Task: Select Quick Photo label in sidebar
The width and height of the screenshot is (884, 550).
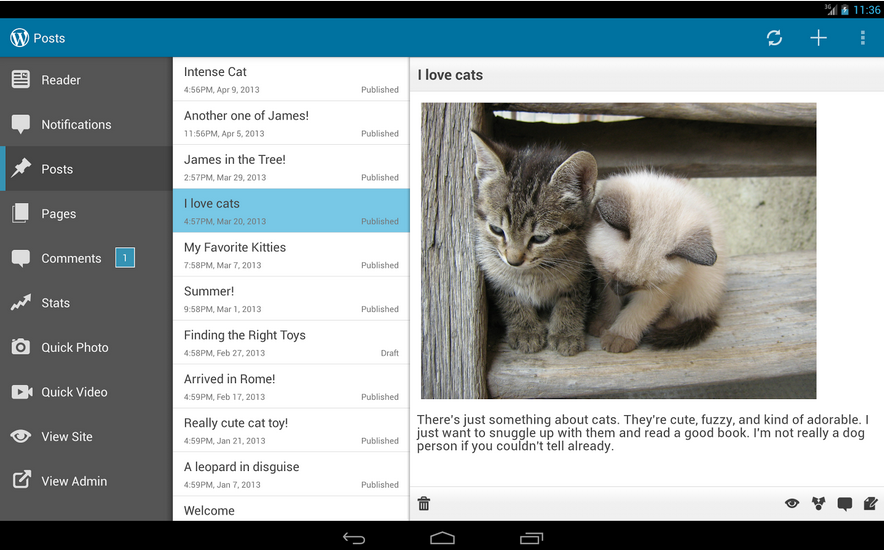Action: click(x=74, y=347)
